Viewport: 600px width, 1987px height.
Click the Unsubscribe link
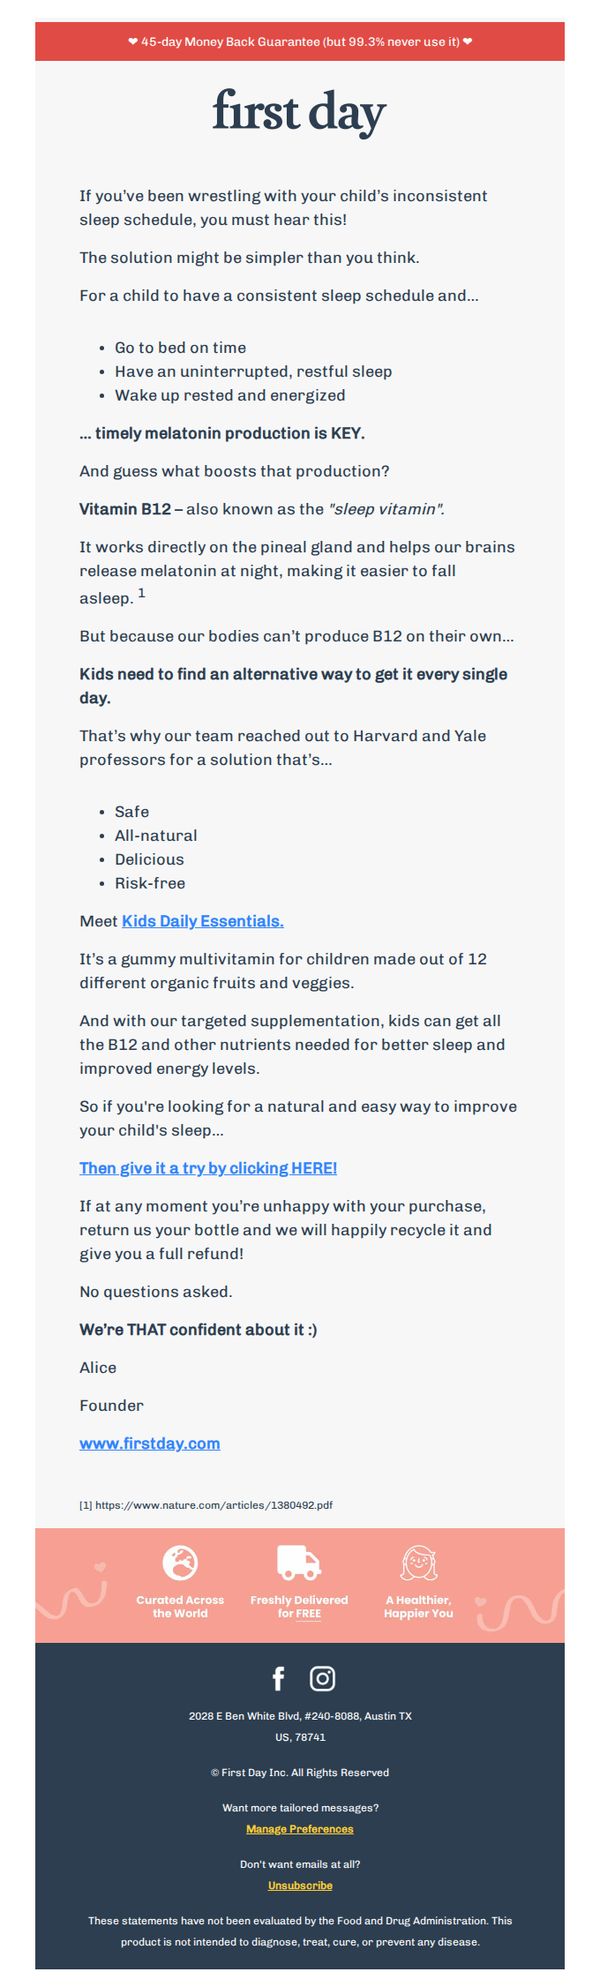coord(300,1885)
